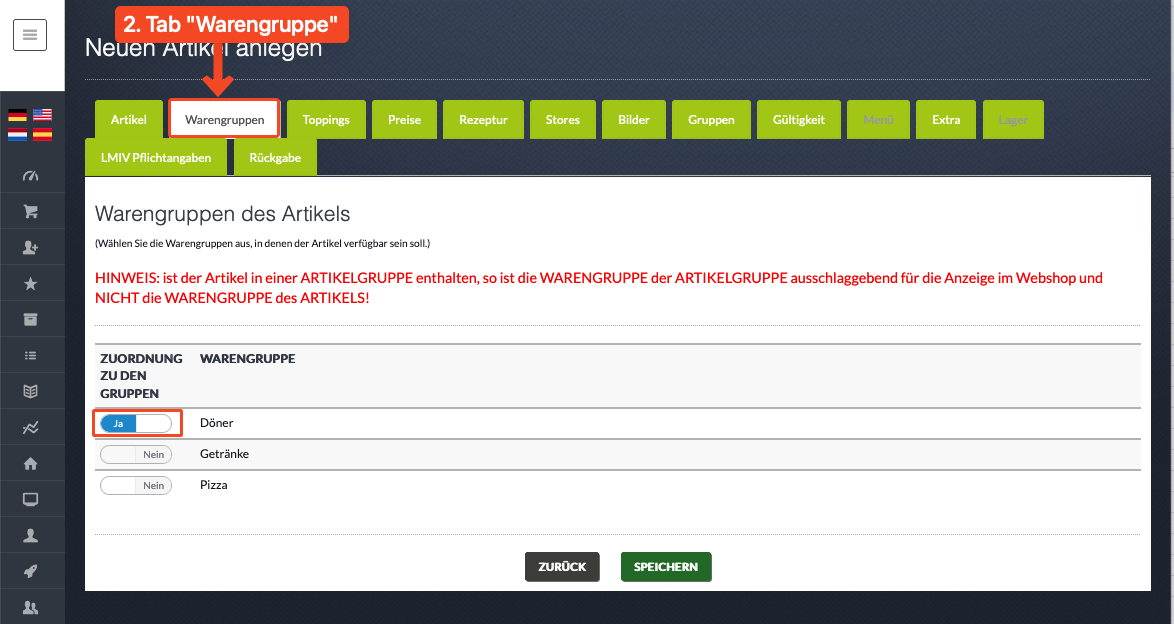This screenshot has height=624, width=1174.
Task: Switch to the Extra tab
Action: pos(946,120)
